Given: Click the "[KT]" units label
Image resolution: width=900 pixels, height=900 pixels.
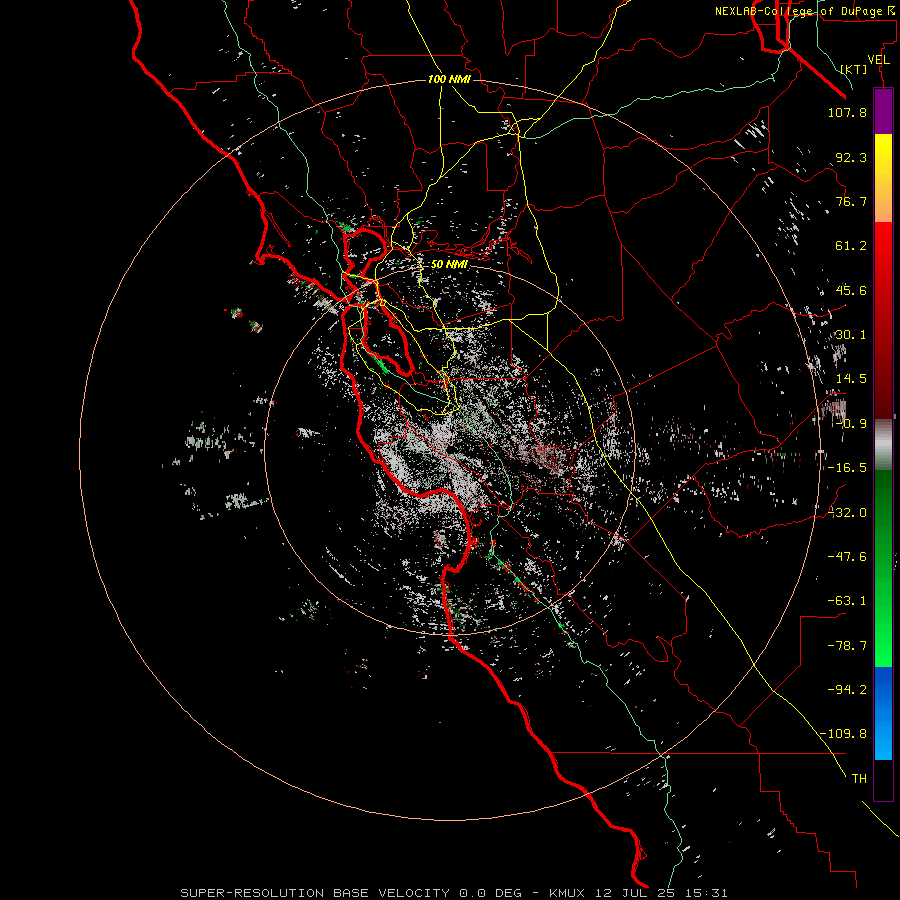Looking at the screenshot, I should point(854,69).
